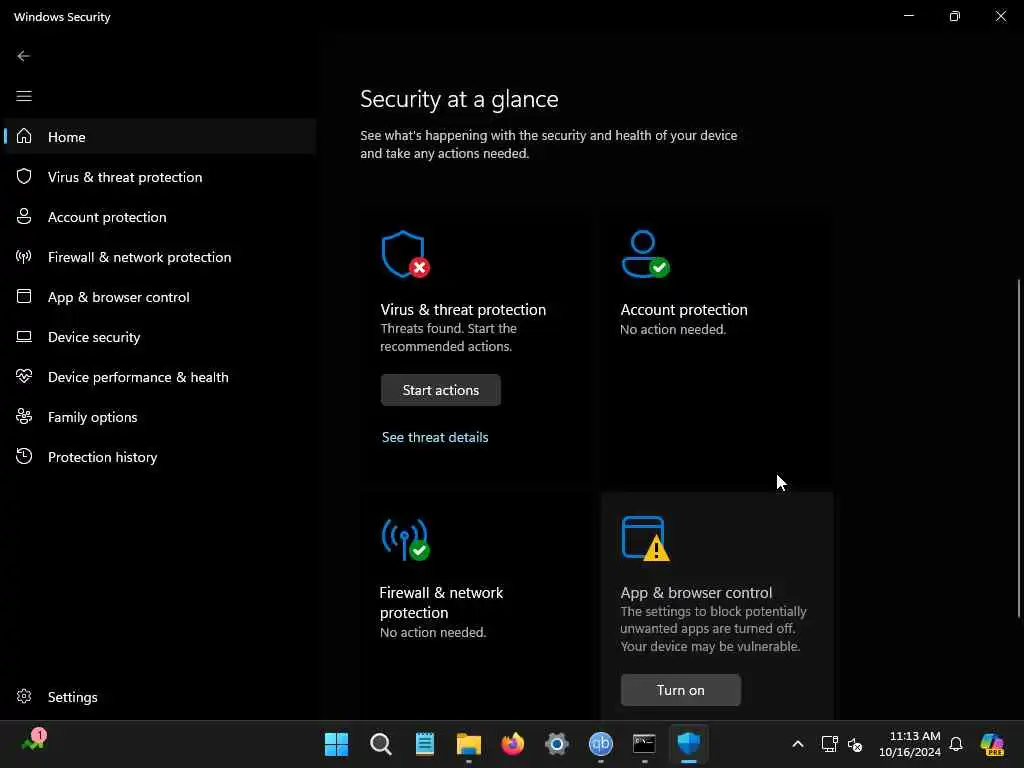Open the Windows Start menu
The width and height of the screenshot is (1024, 768).
[x=336, y=744]
